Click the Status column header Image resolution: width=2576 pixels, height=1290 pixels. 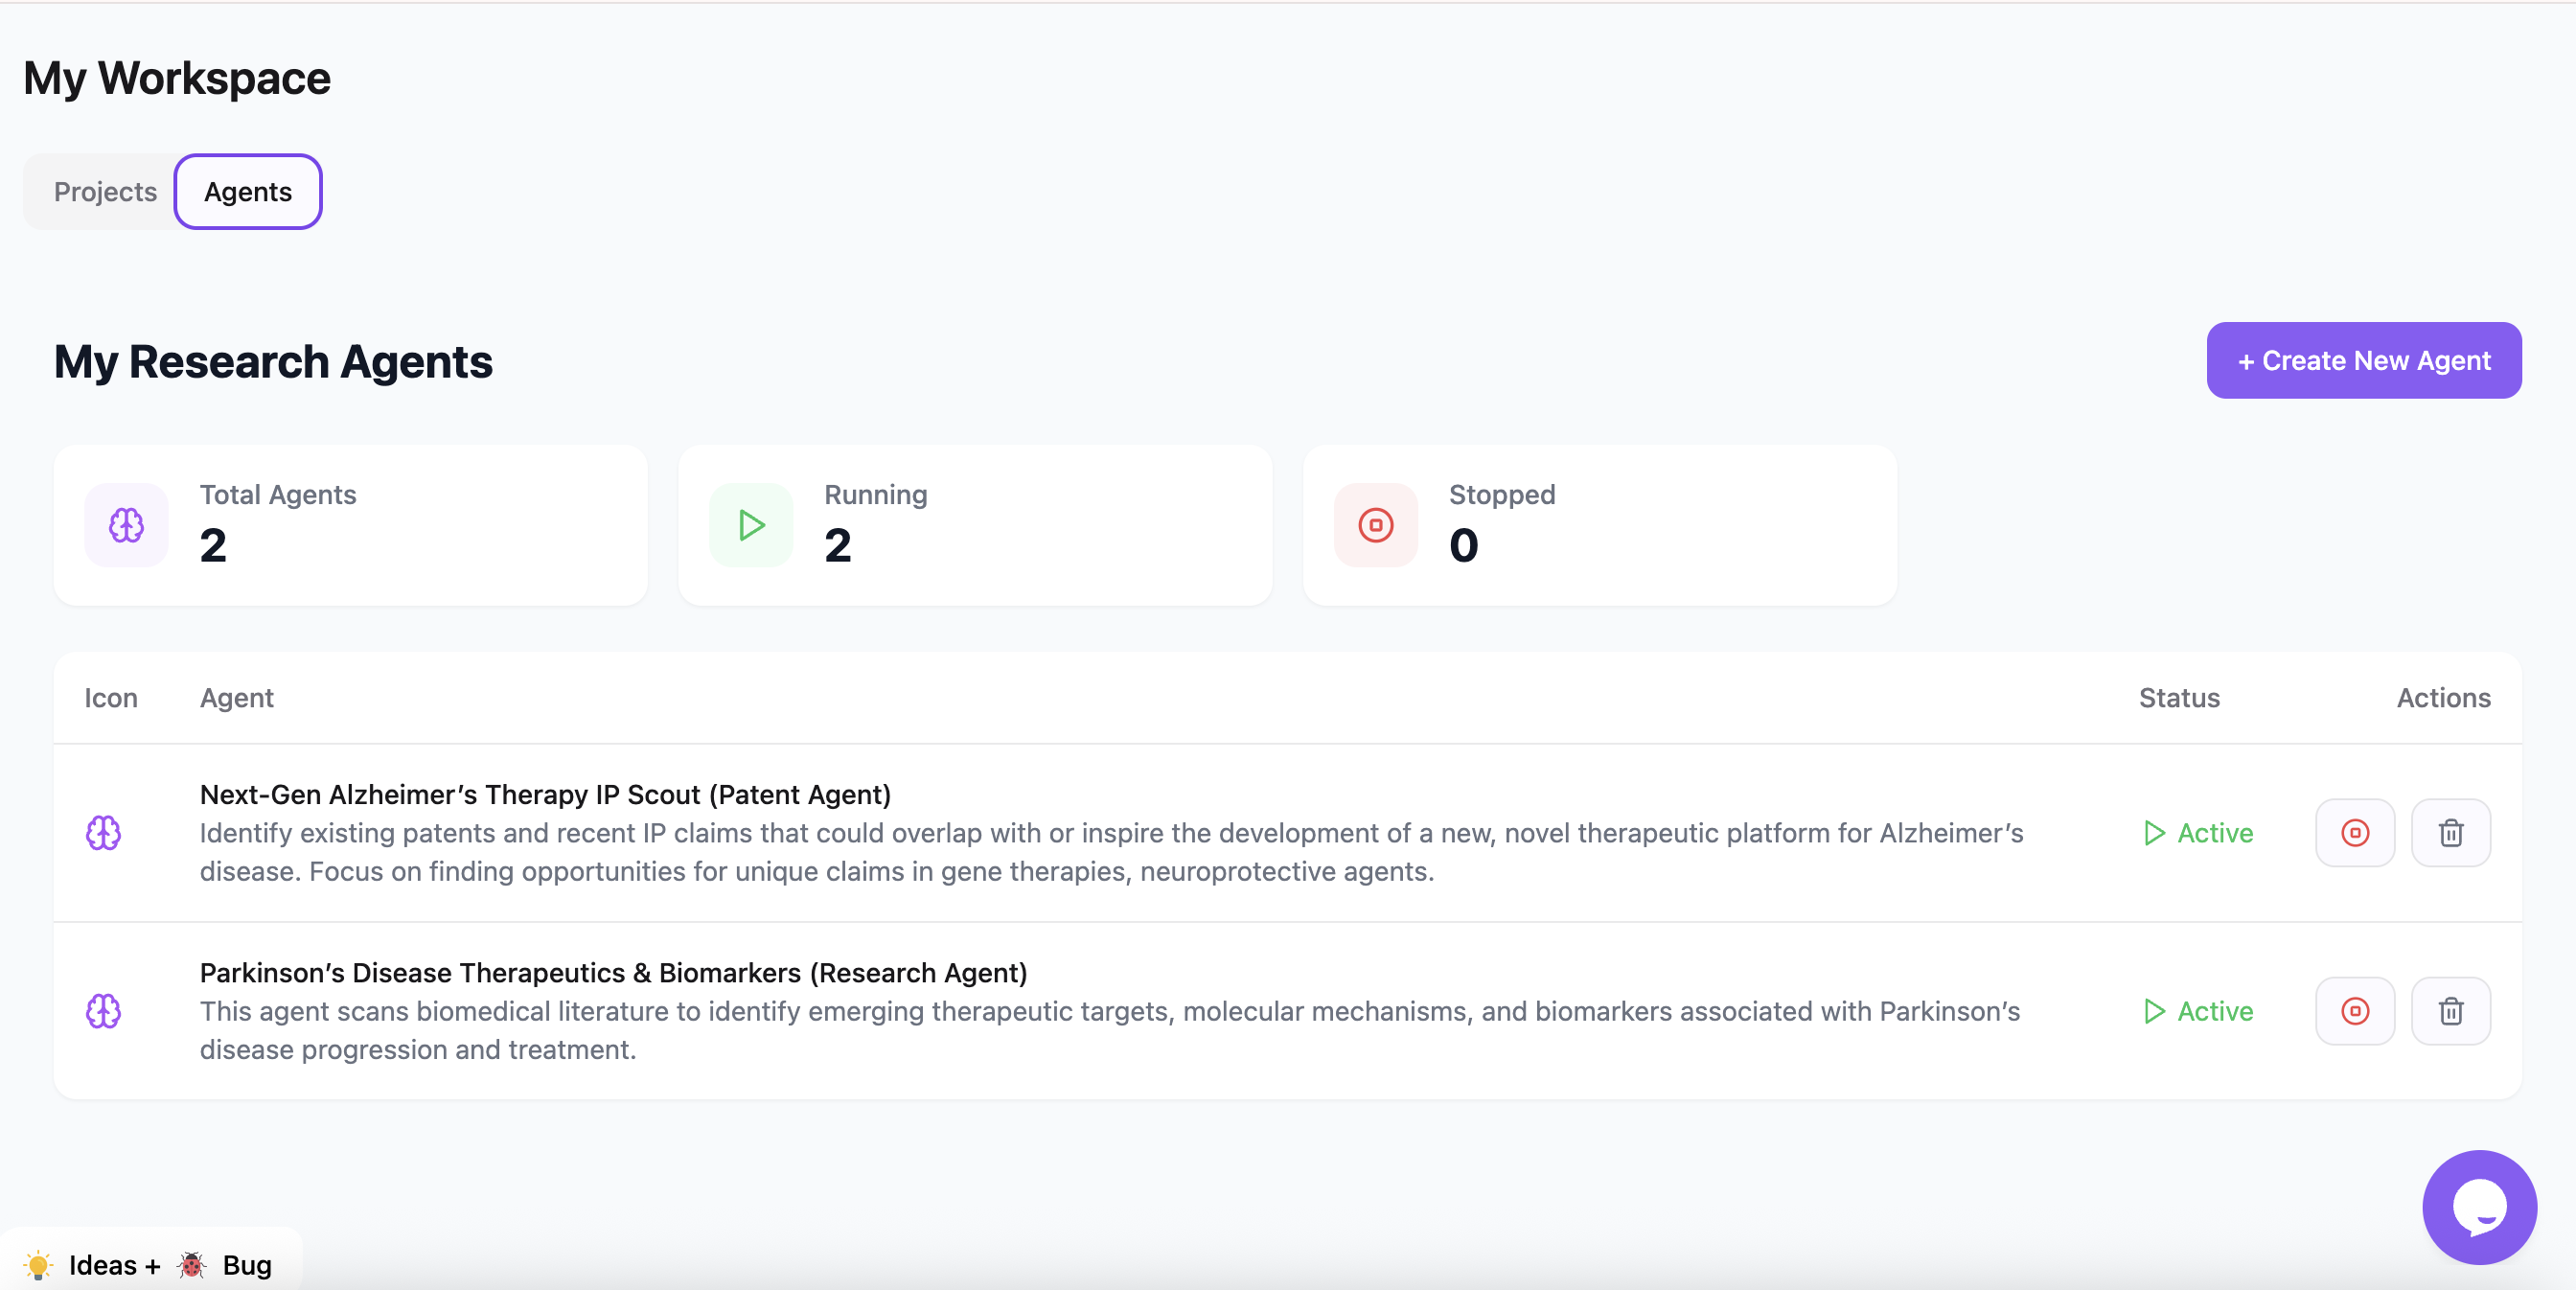[x=2178, y=698]
